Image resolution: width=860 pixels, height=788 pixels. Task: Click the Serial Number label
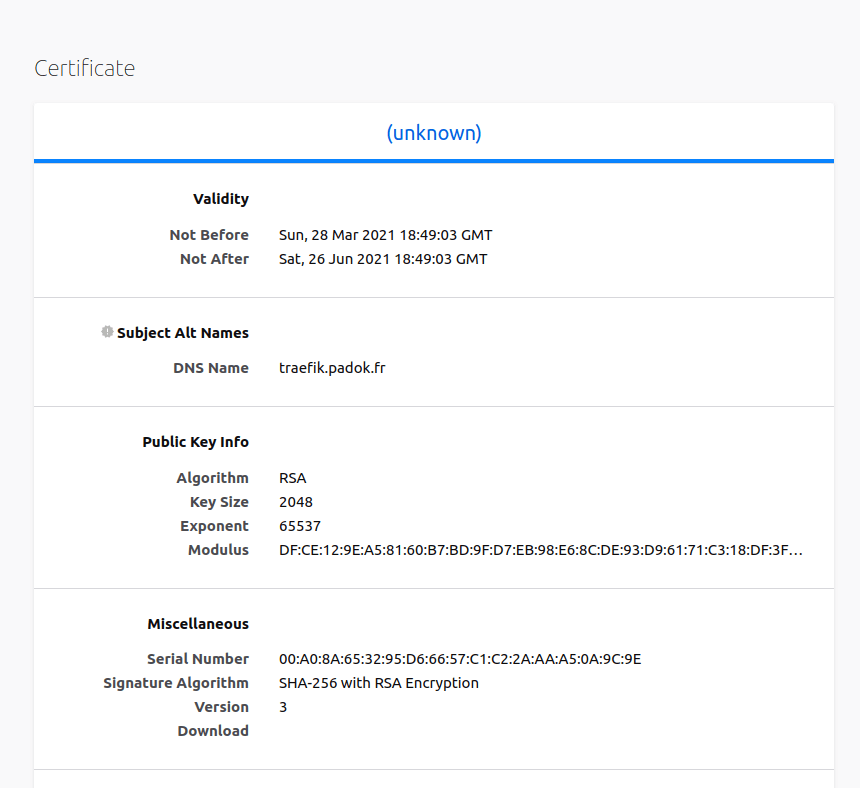click(x=197, y=659)
